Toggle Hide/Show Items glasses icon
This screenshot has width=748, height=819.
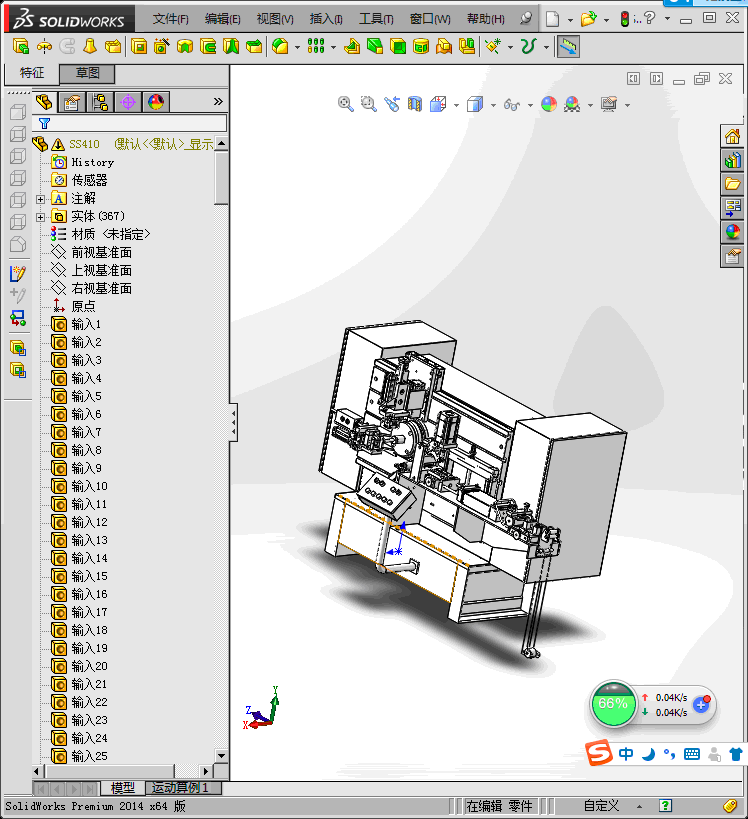512,104
